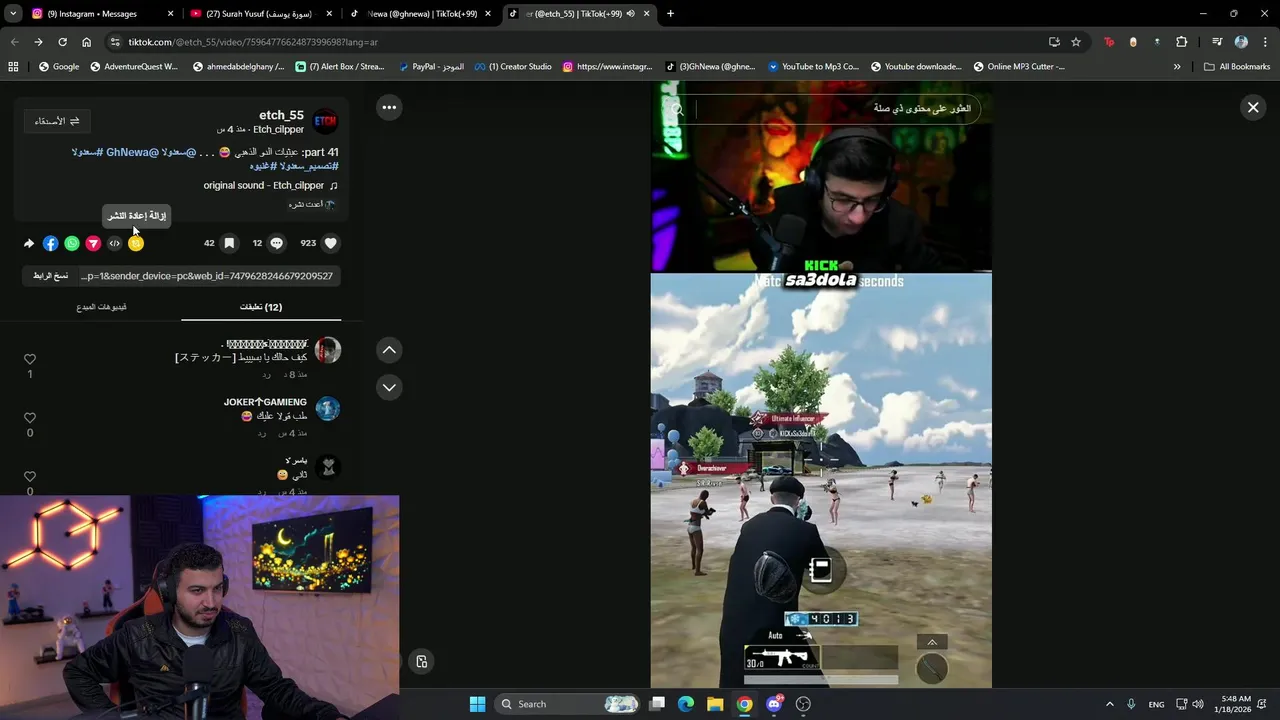Image resolution: width=1280 pixels, height=720 pixels.
Task: Open Discord from the taskbar
Action: (774, 704)
